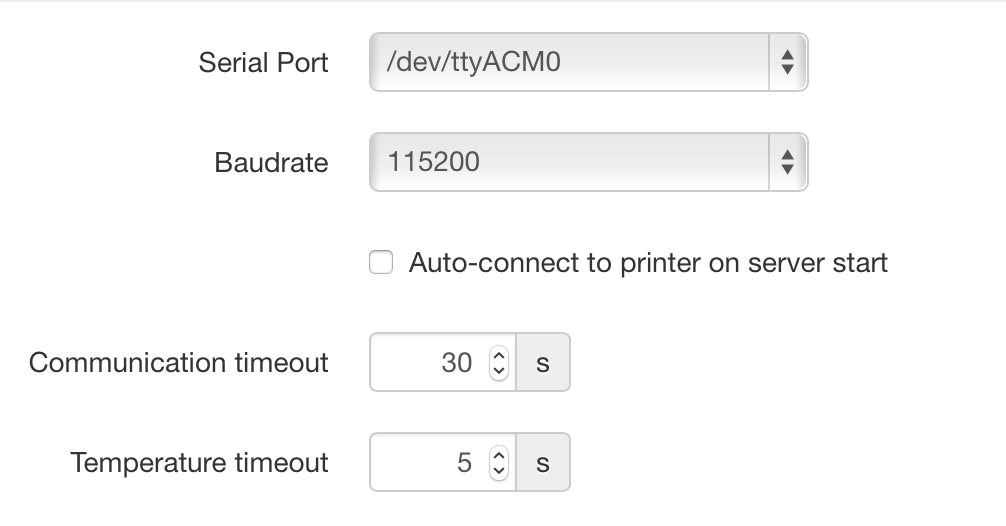Click the up arrowhead on Serial Port selector
The image size is (1006, 526).
pyautogui.click(x=787, y=55)
